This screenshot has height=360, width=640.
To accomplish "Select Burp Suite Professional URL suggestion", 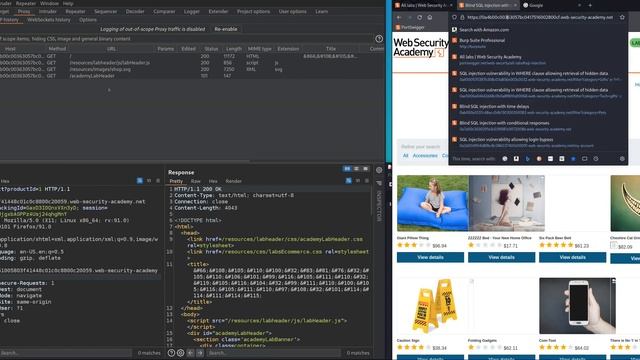I will 538,43.
